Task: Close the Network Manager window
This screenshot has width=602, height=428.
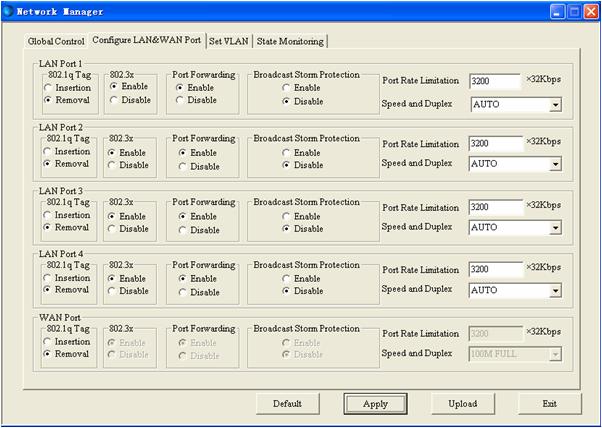Action: tap(591, 12)
